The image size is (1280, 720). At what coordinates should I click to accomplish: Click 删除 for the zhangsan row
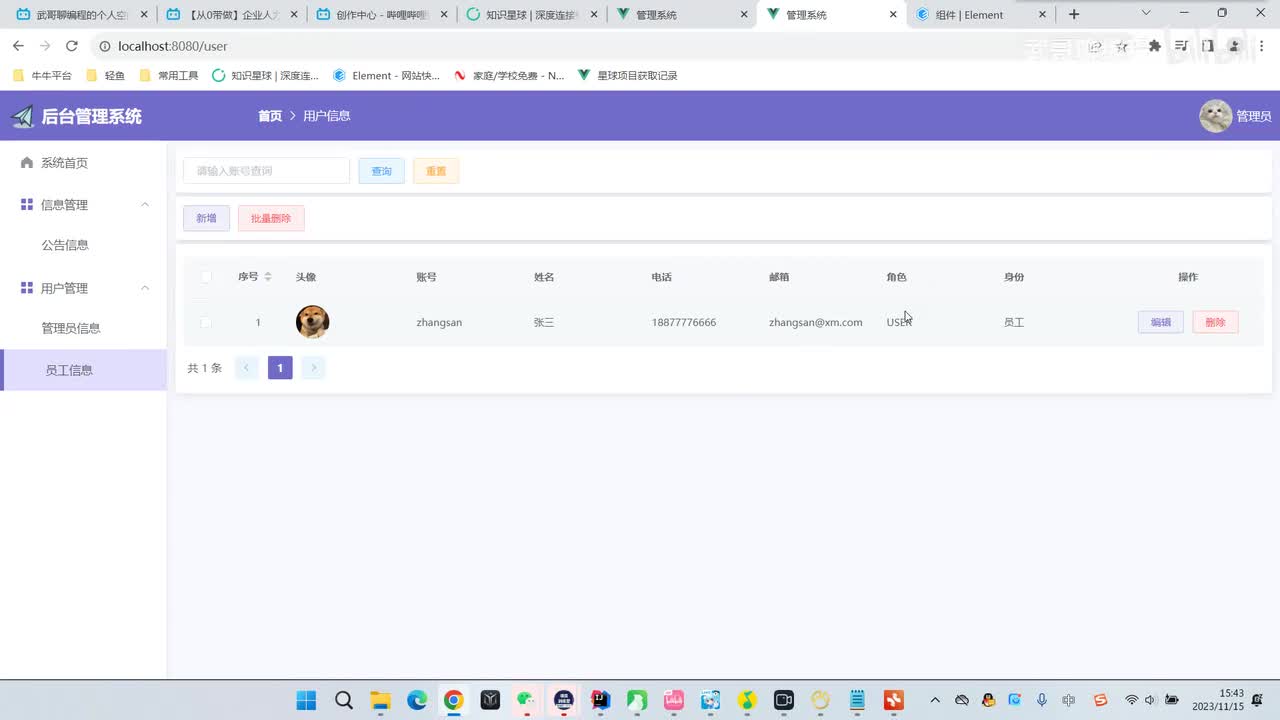pyautogui.click(x=1215, y=322)
